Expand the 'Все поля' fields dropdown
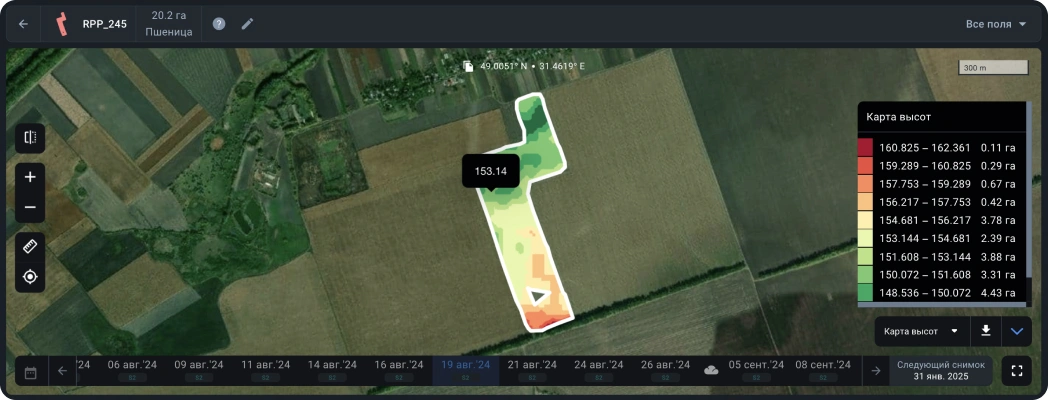The width and height of the screenshot is (1048, 400). [996, 24]
